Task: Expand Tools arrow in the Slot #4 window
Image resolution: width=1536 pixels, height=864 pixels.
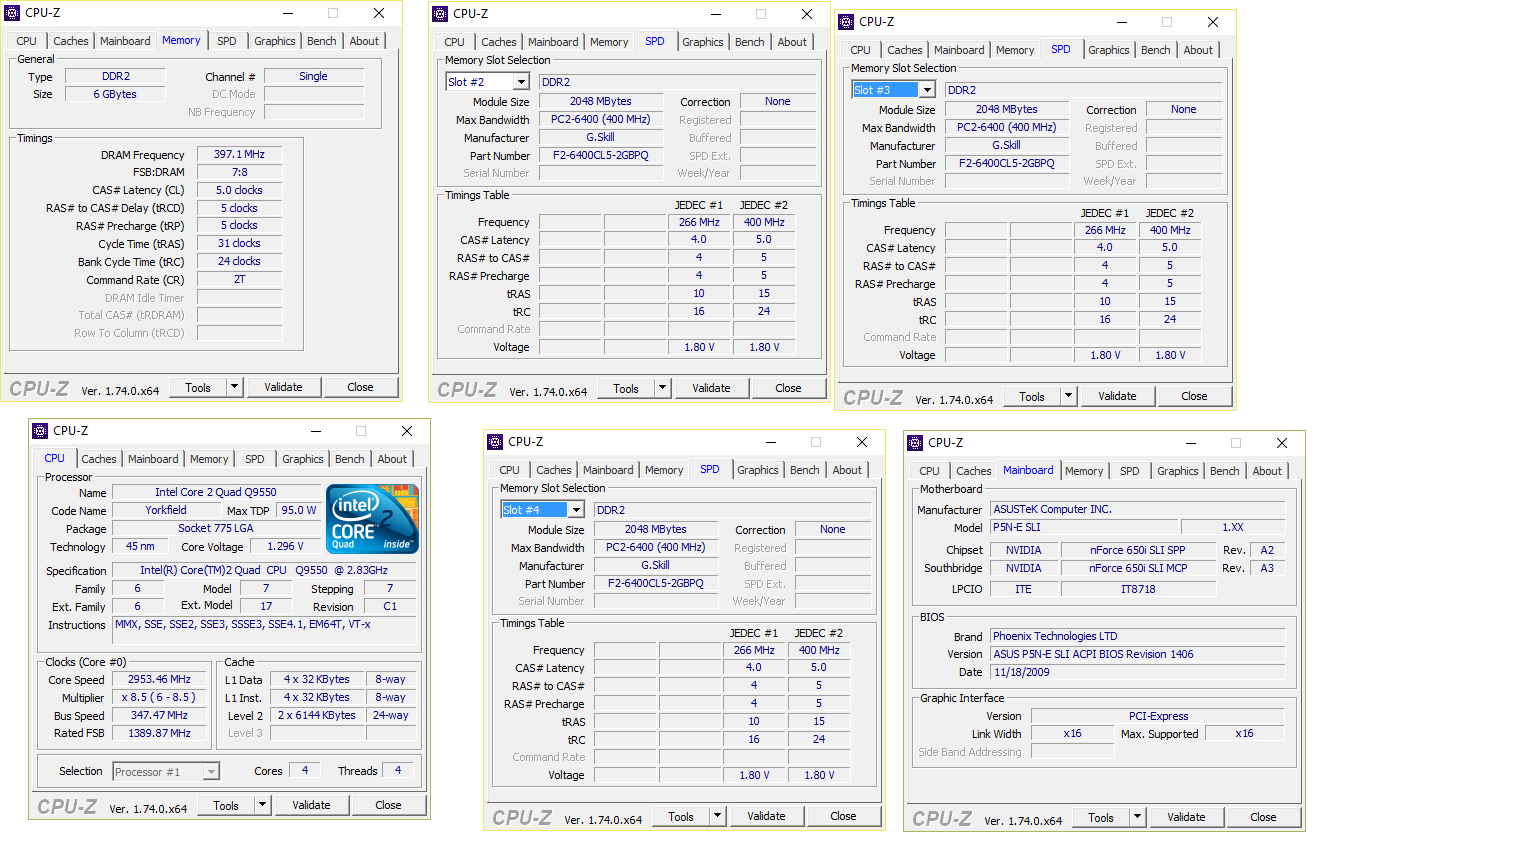Action: (x=717, y=816)
